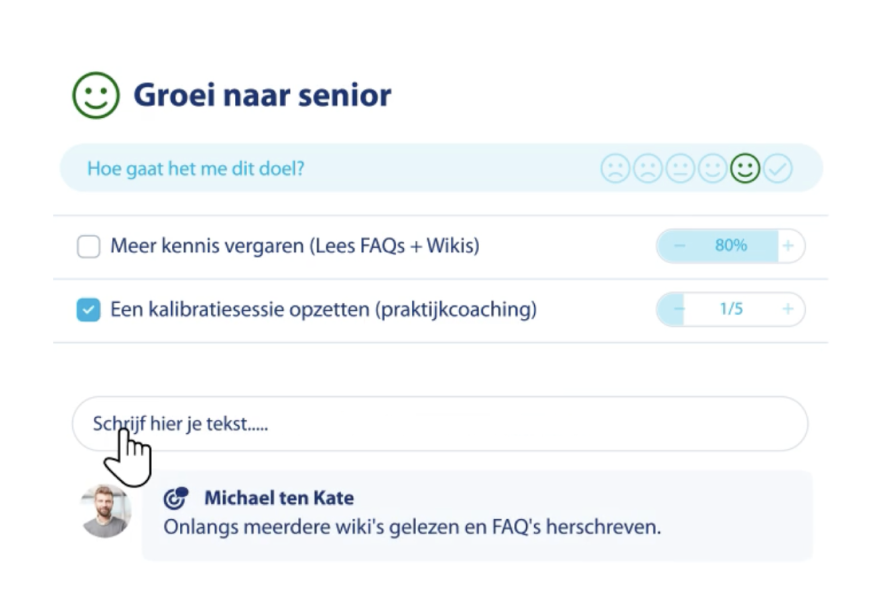Click the 80% progress bar control
This screenshot has width=884, height=616.
(731, 245)
